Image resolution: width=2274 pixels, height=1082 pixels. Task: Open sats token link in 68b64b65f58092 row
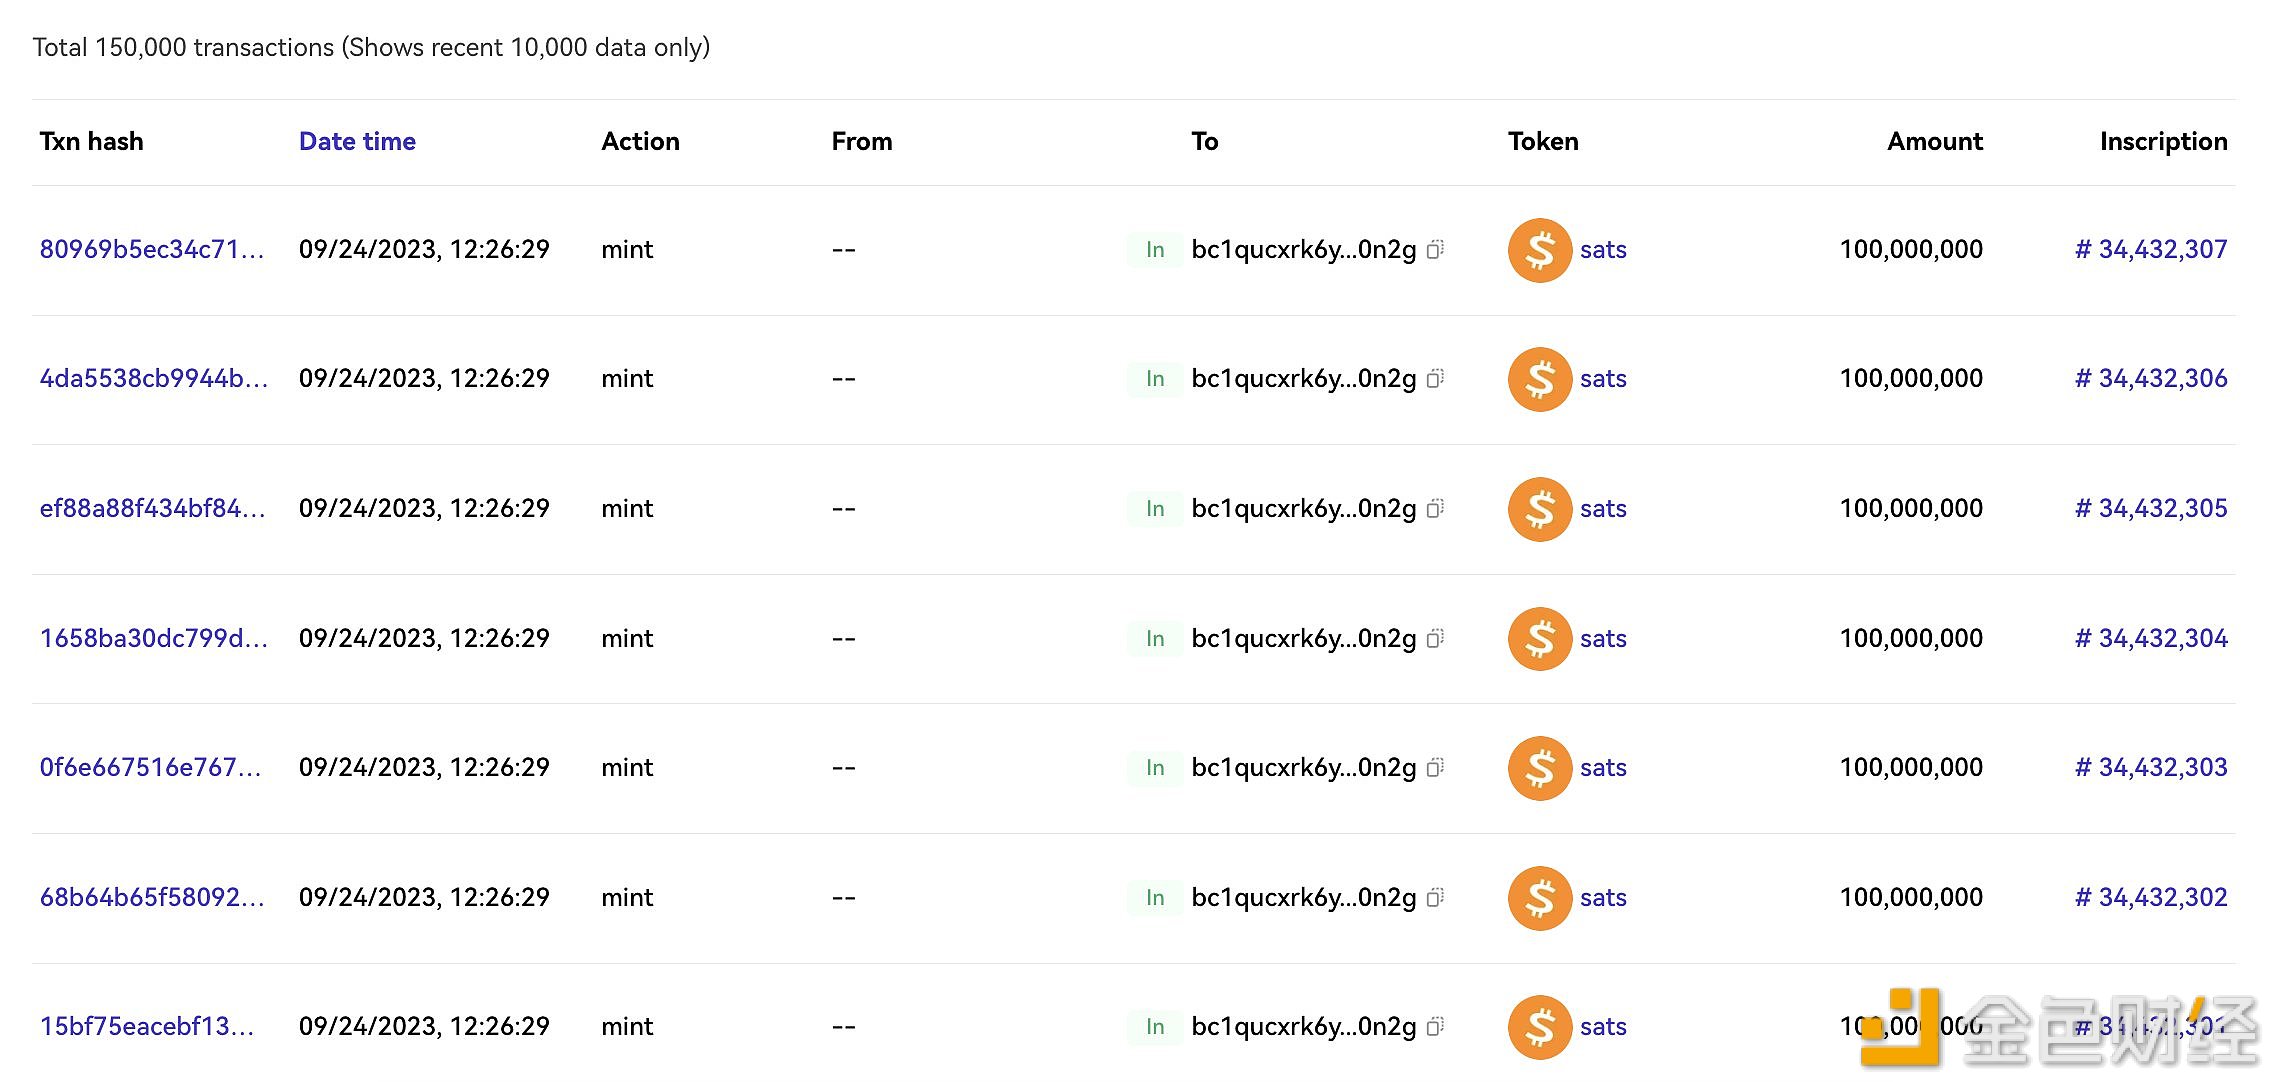1603,898
